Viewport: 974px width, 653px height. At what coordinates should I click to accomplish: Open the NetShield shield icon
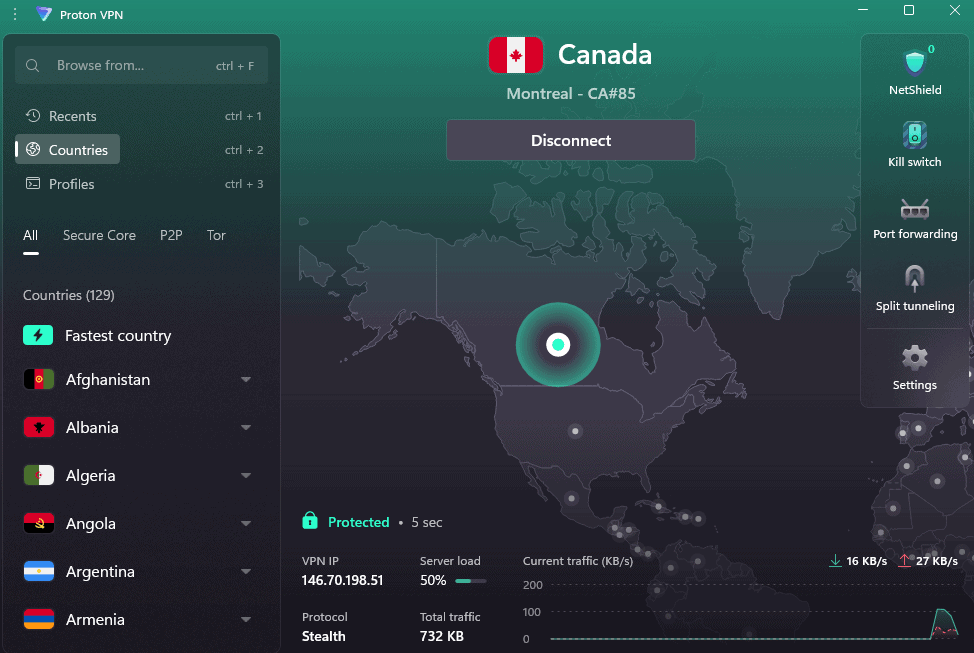[x=915, y=63]
